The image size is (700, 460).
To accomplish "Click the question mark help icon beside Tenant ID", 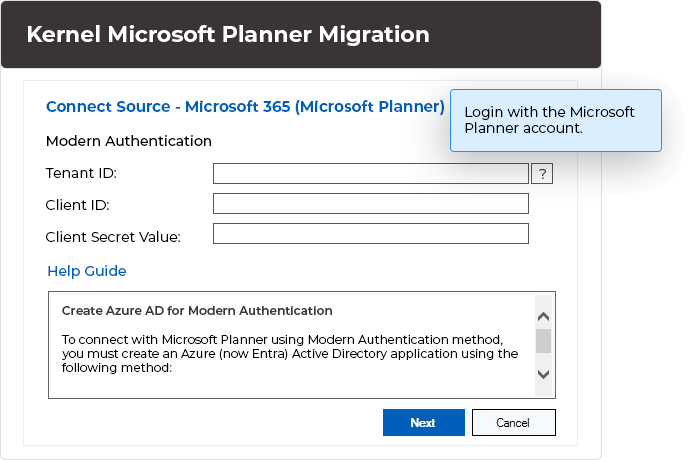I will point(542,173).
